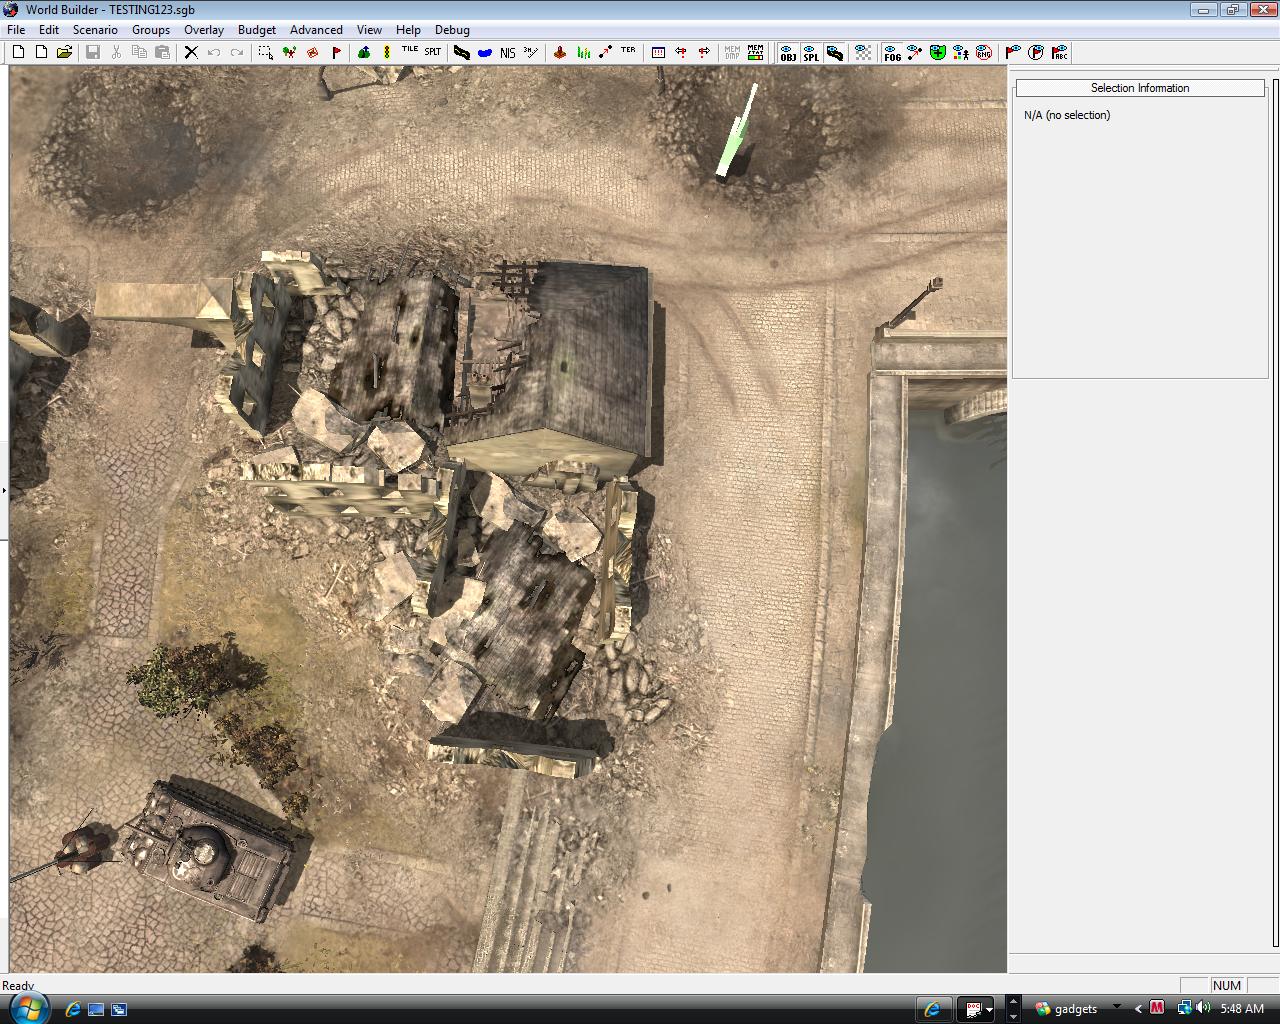The width and height of the screenshot is (1280, 1024).
Task: Open the grid window icon
Action: click(658, 52)
